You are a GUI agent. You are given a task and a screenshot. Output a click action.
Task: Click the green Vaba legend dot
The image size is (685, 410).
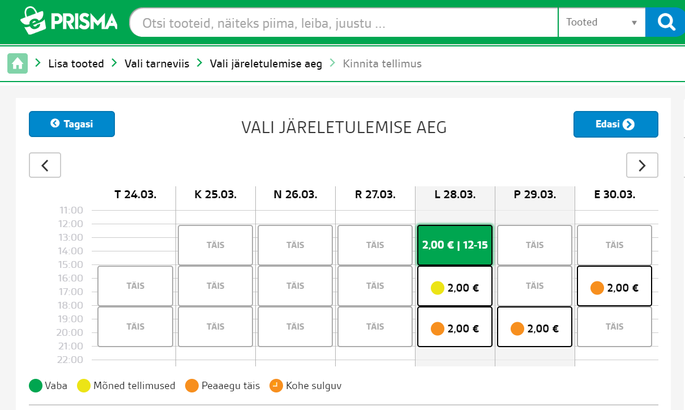[x=35, y=386]
